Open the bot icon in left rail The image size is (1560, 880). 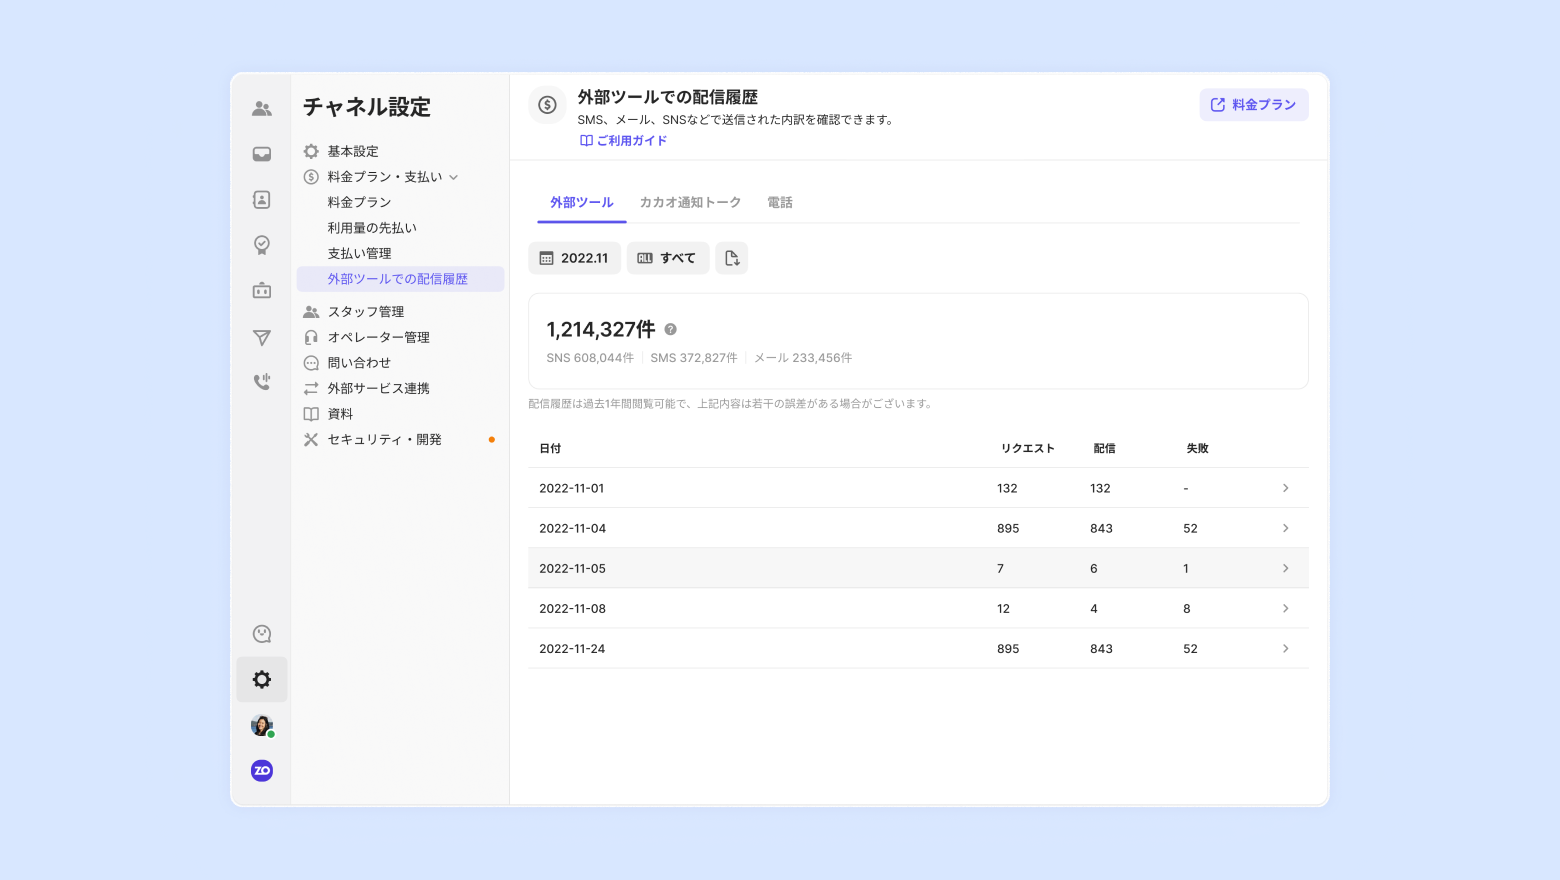(262, 291)
